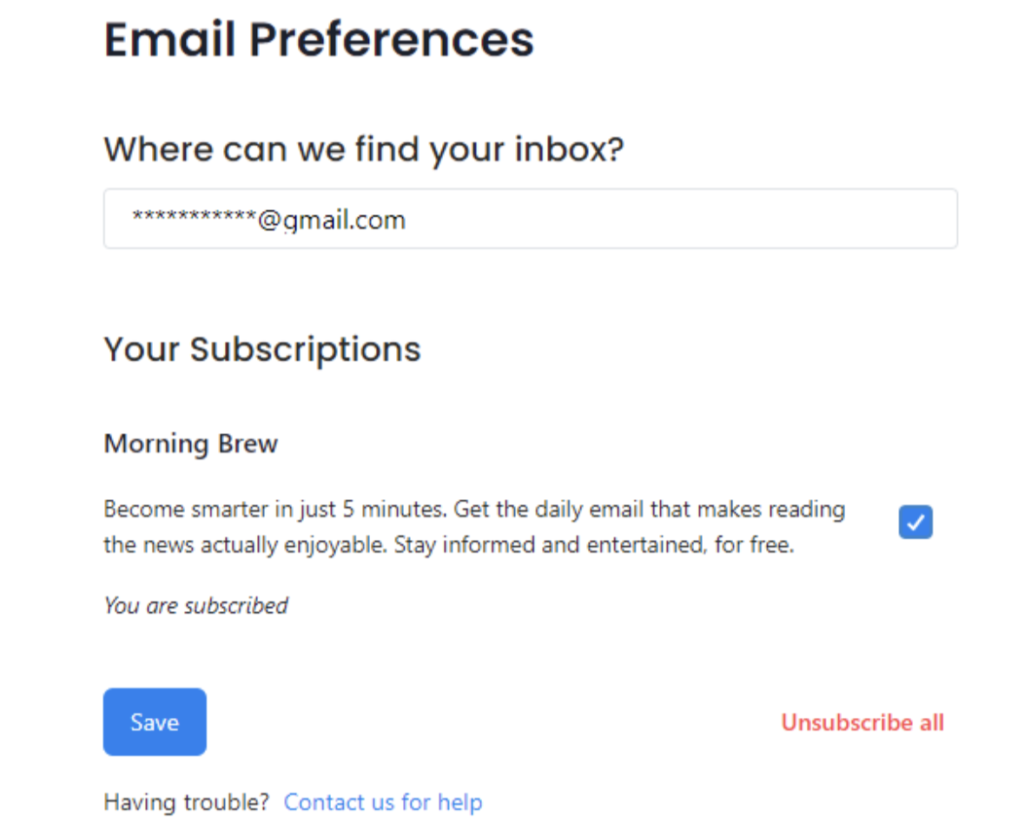Screen dimensions: 1024x836
Task: Select the Your Subscriptions section title
Action: point(261,349)
